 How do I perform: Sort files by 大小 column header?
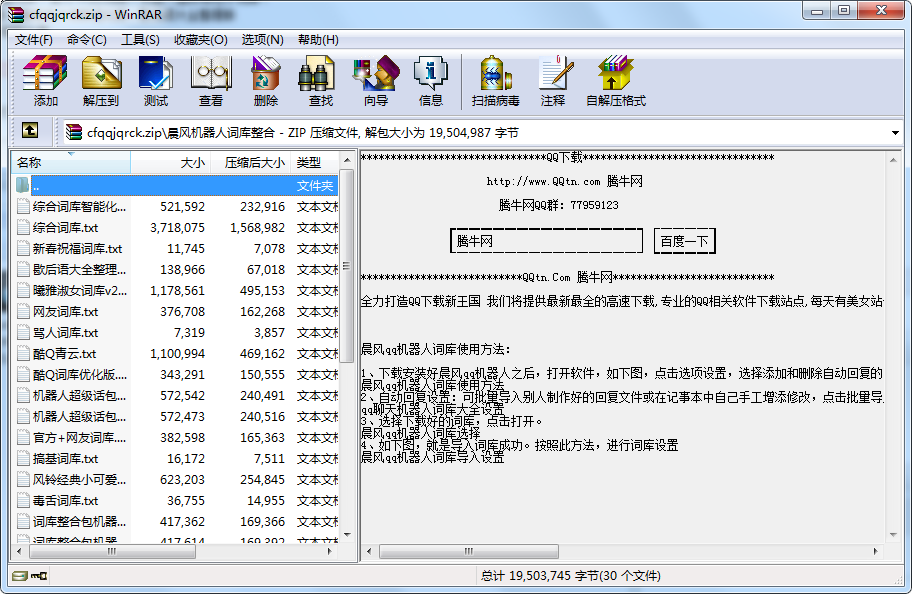pos(170,162)
